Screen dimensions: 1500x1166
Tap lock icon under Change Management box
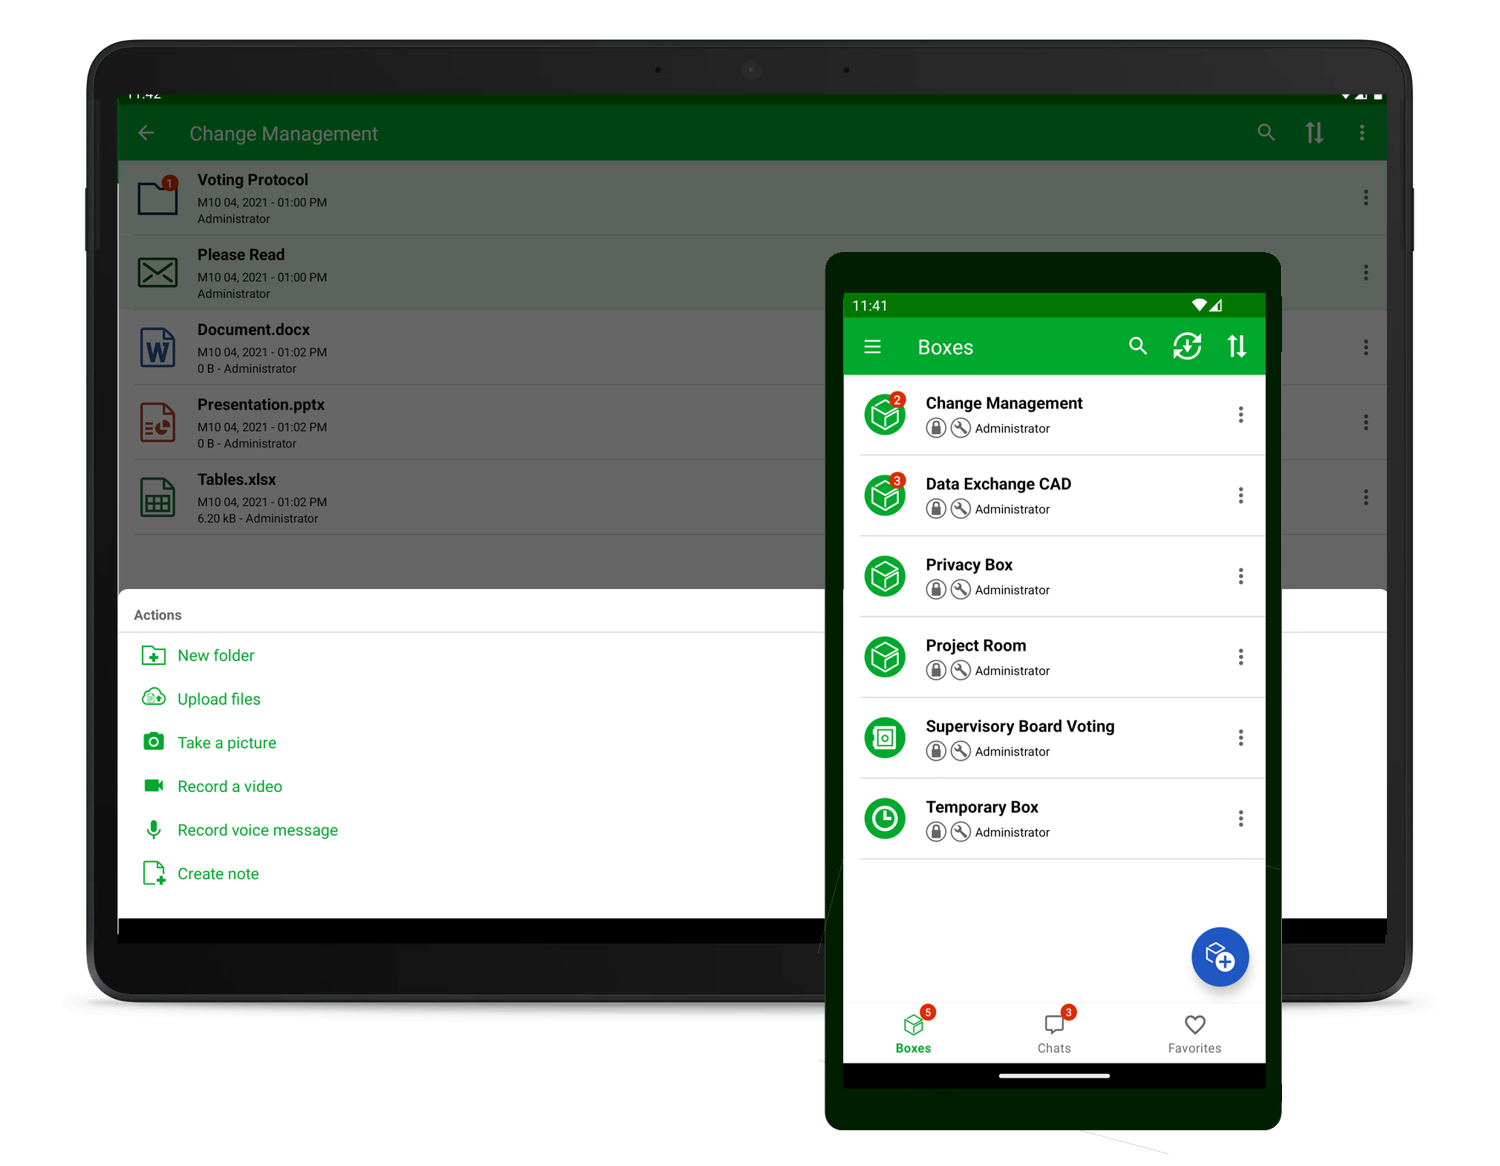(x=936, y=428)
